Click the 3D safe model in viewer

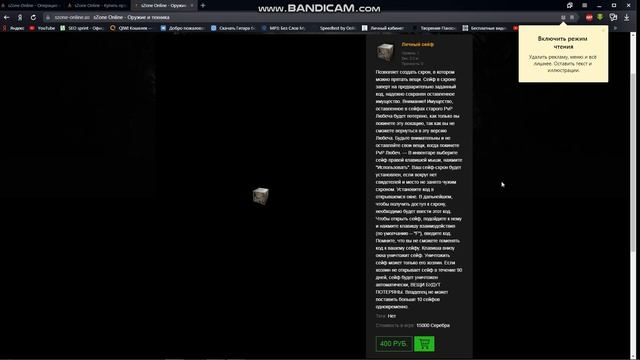pos(260,196)
